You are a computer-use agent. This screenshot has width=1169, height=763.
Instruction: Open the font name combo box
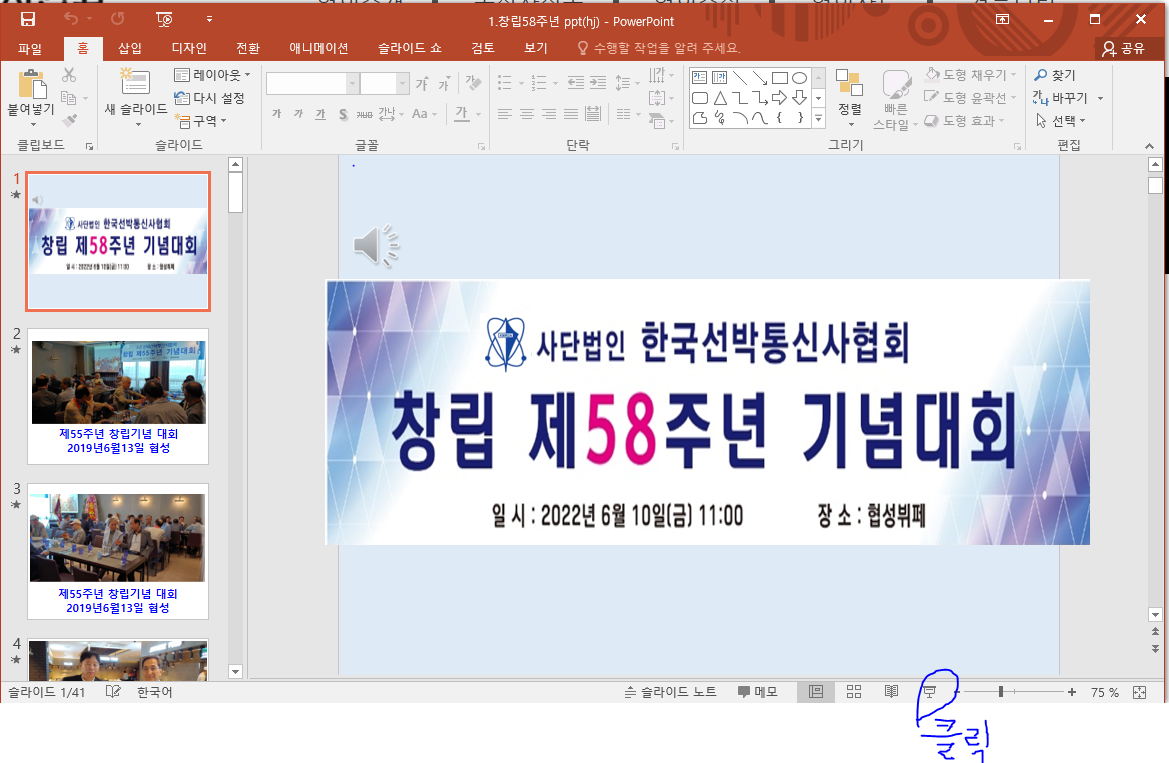312,83
